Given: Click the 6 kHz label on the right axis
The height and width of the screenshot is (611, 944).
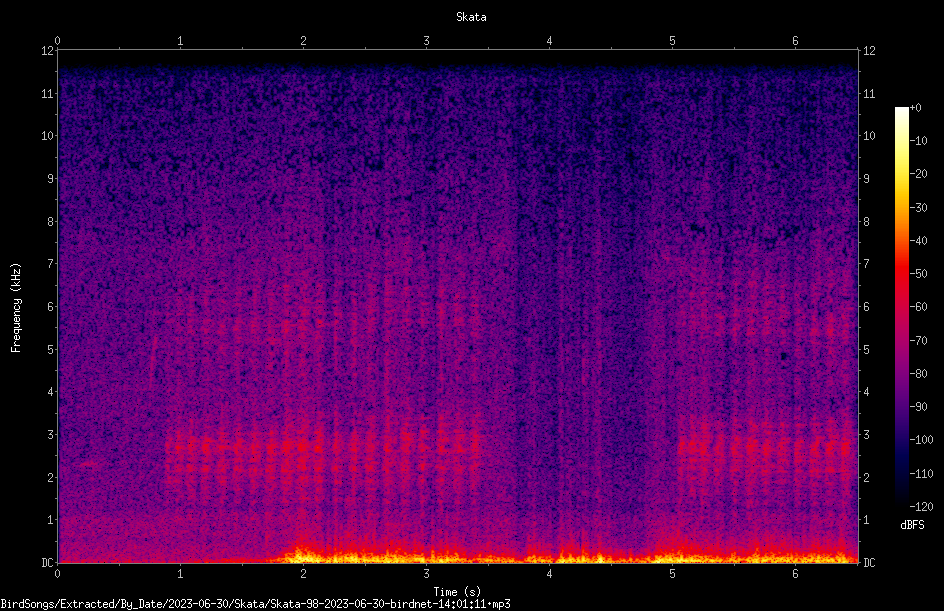Looking at the screenshot, I should pyautogui.click(x=866, y=306).
